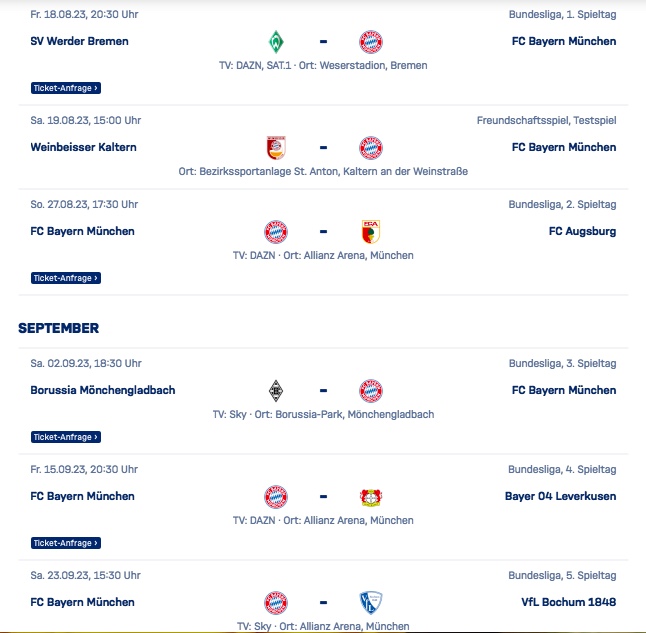The width and height of the screenshot is (646, 633).
Task: Click the Weinbeisser Kaltern club logo
Action: coord(276,148)
